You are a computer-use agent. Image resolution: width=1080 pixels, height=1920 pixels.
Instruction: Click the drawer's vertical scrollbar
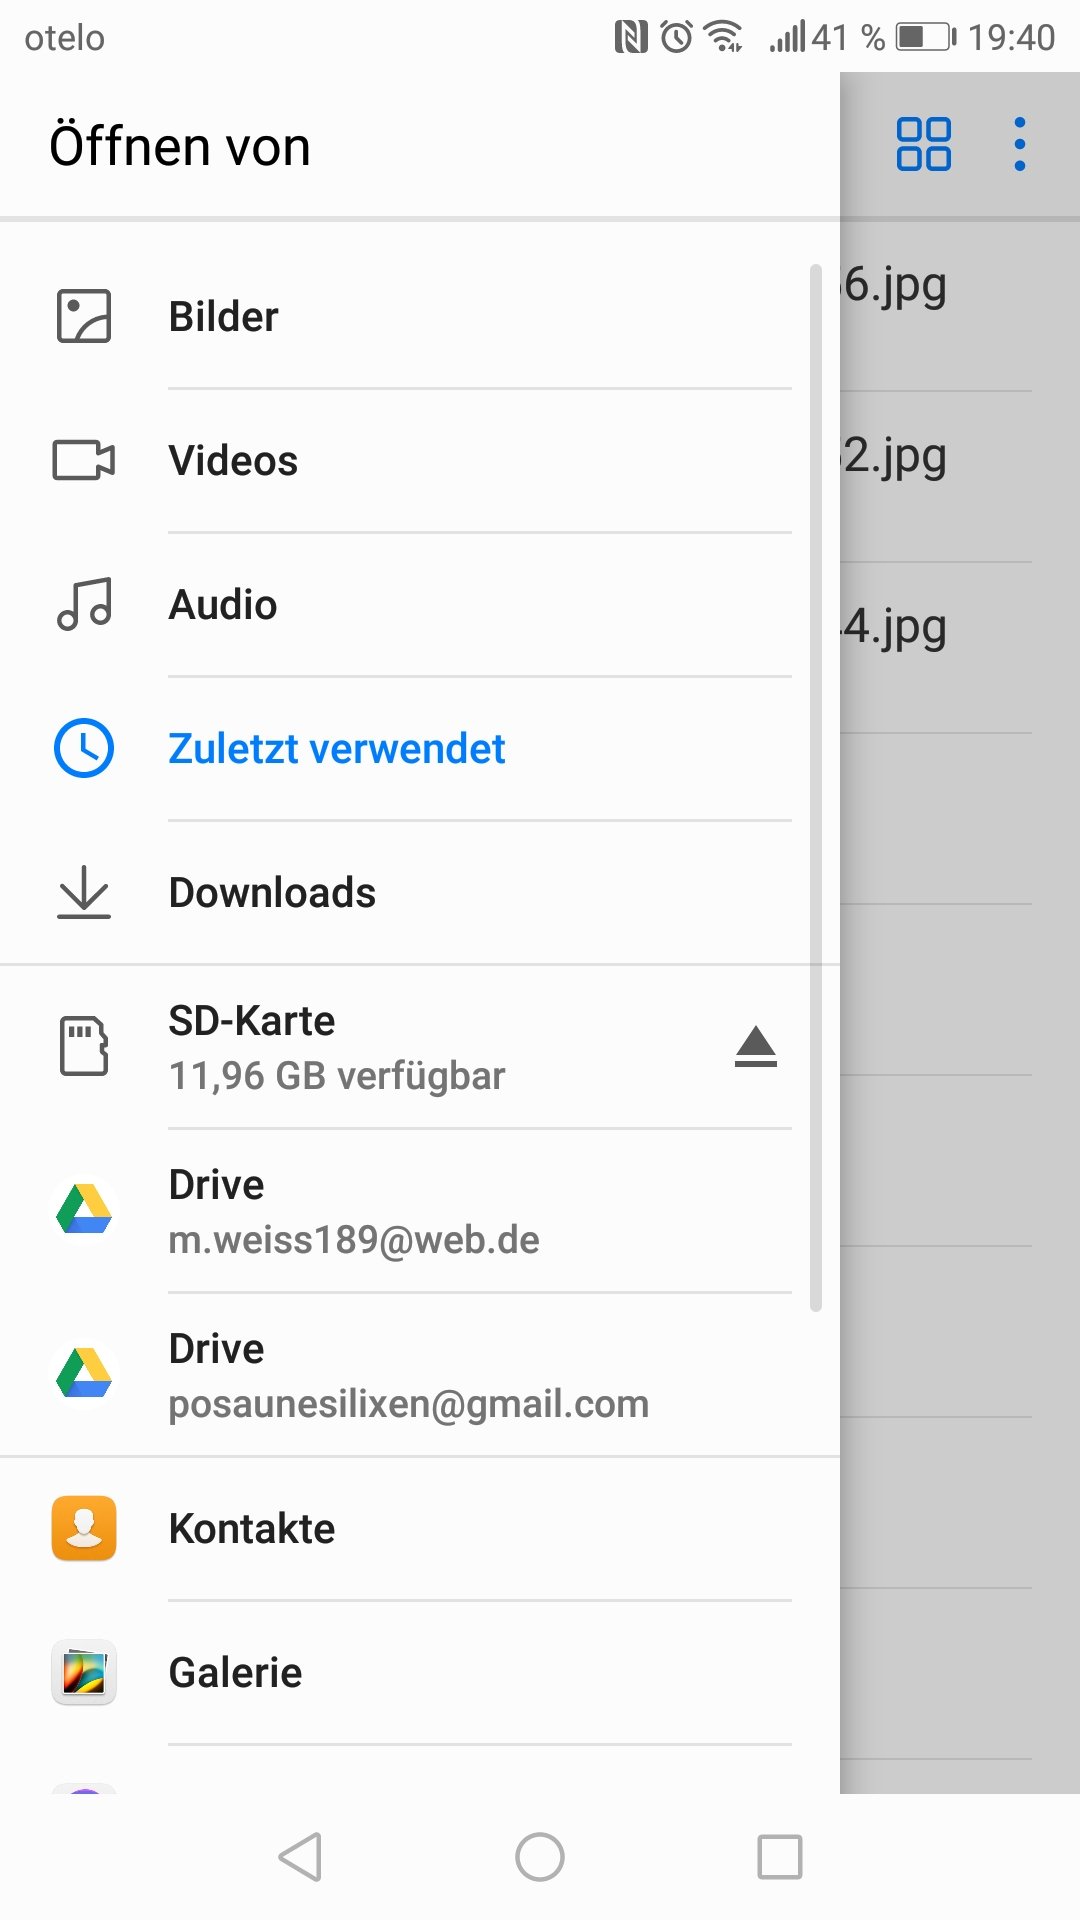pos(816,788)
